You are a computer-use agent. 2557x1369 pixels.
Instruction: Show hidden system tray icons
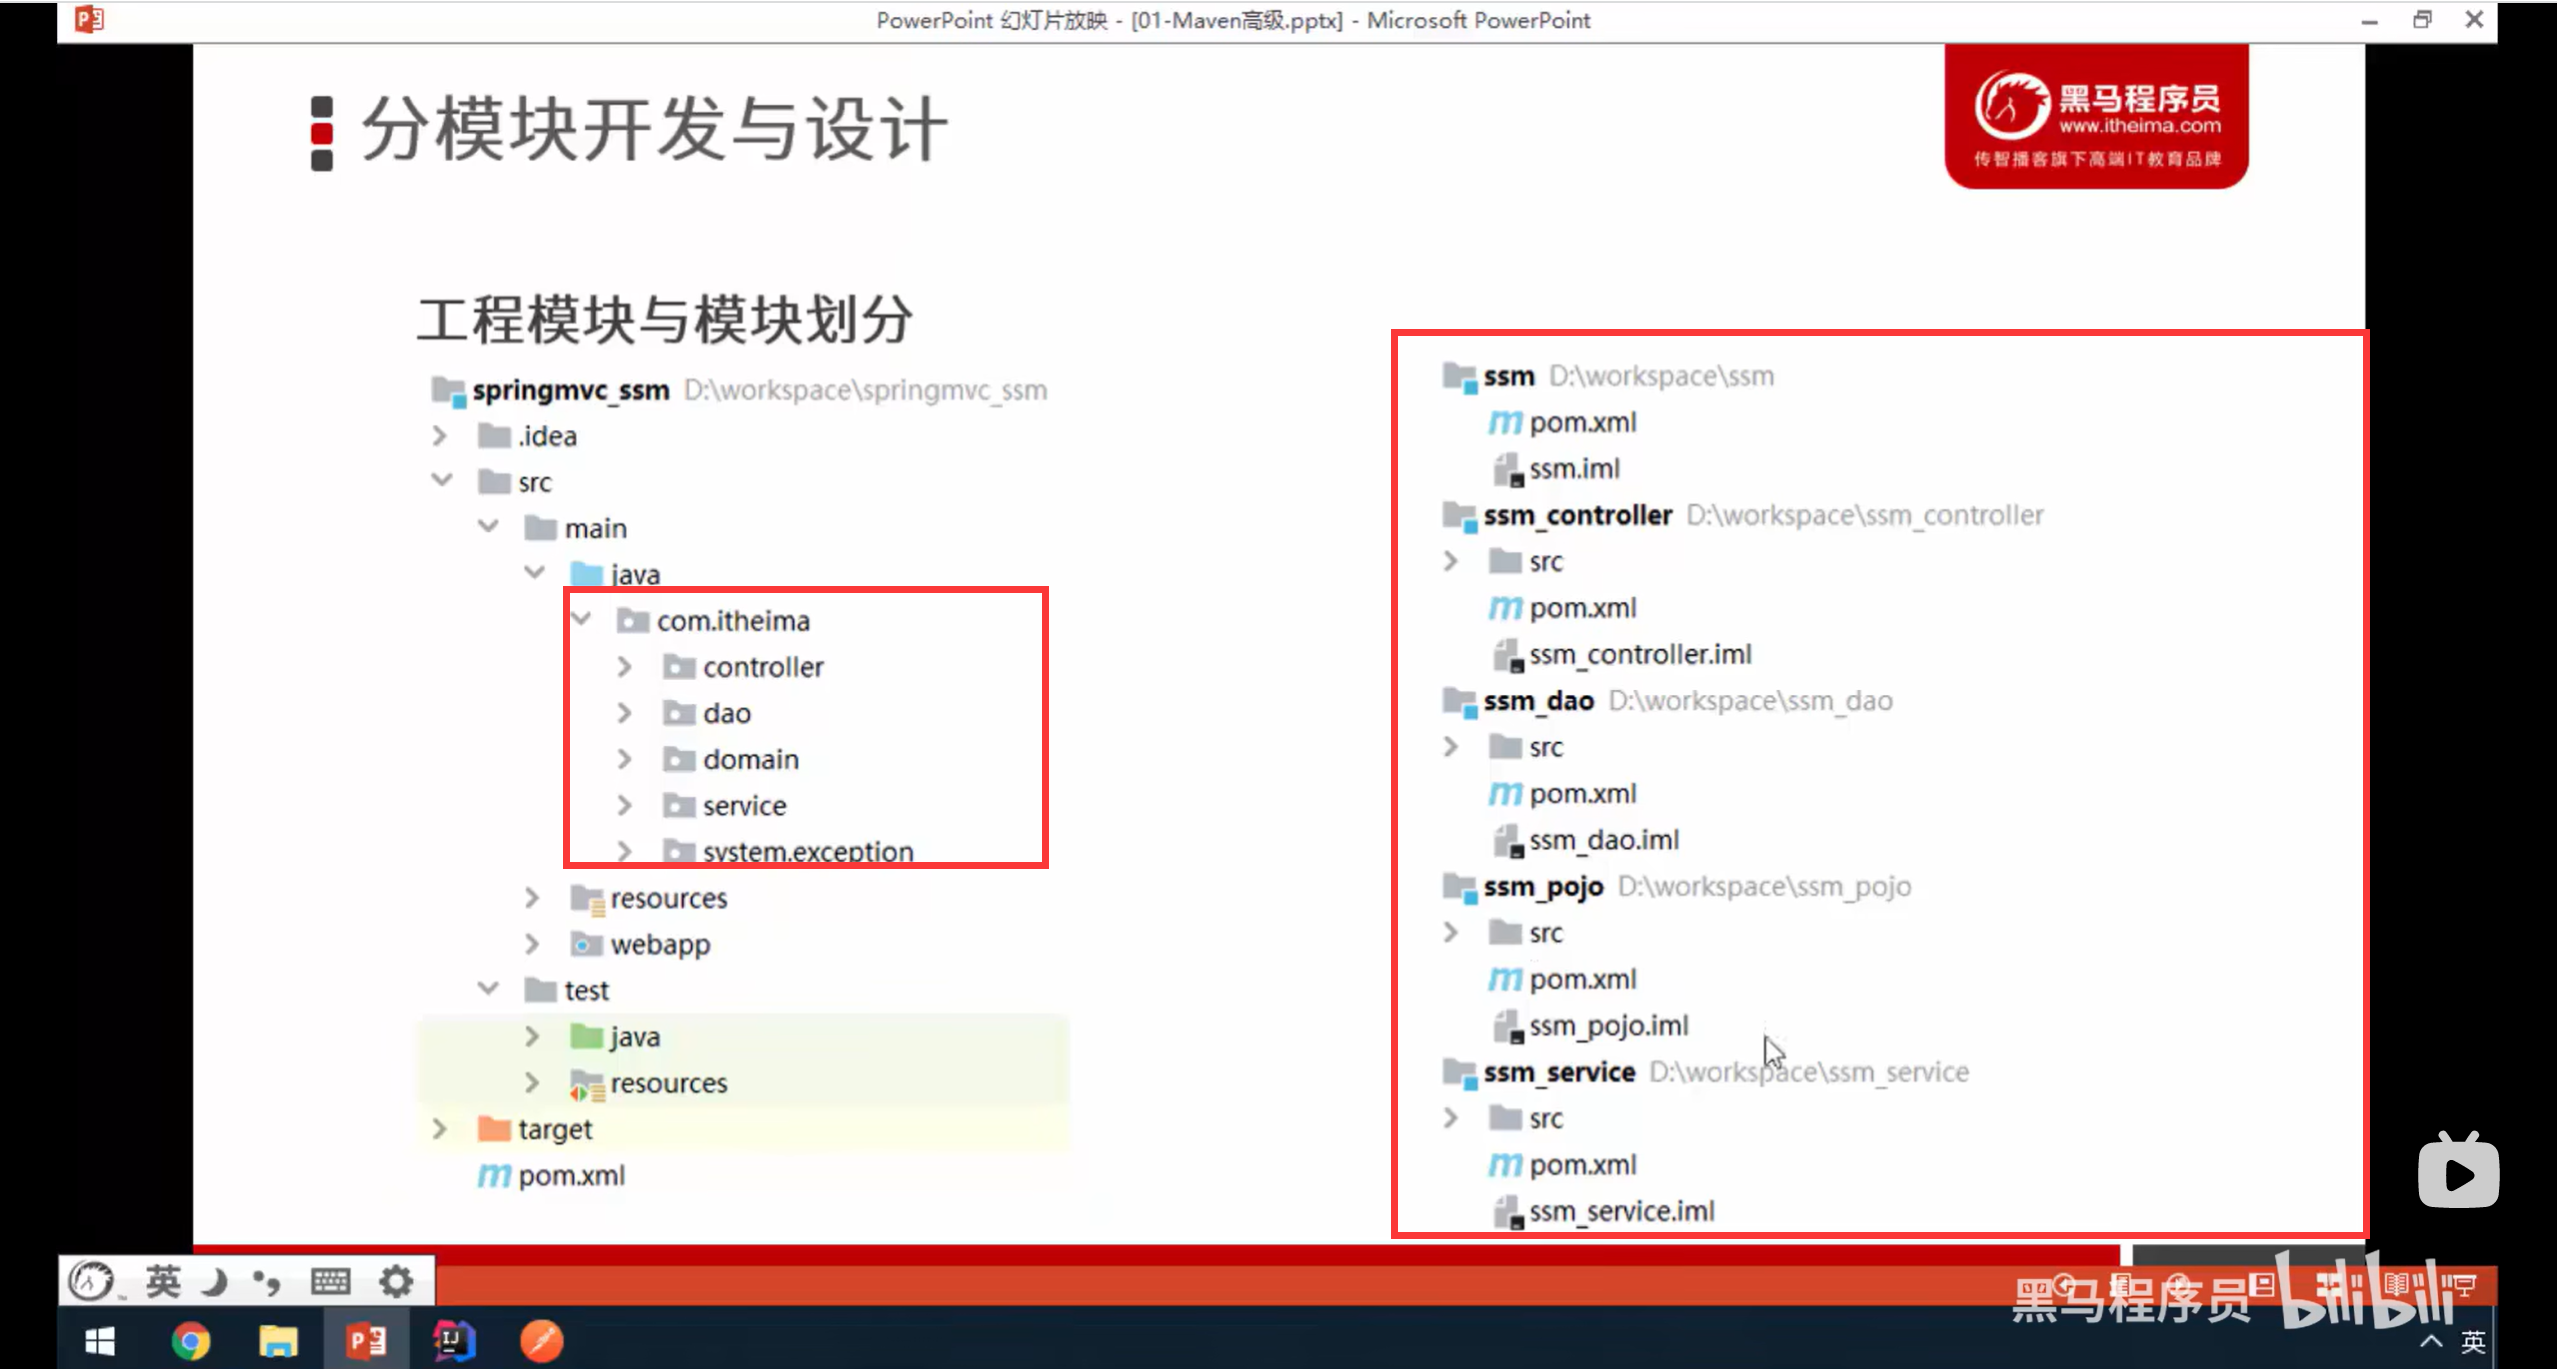click(2431, 1341)
